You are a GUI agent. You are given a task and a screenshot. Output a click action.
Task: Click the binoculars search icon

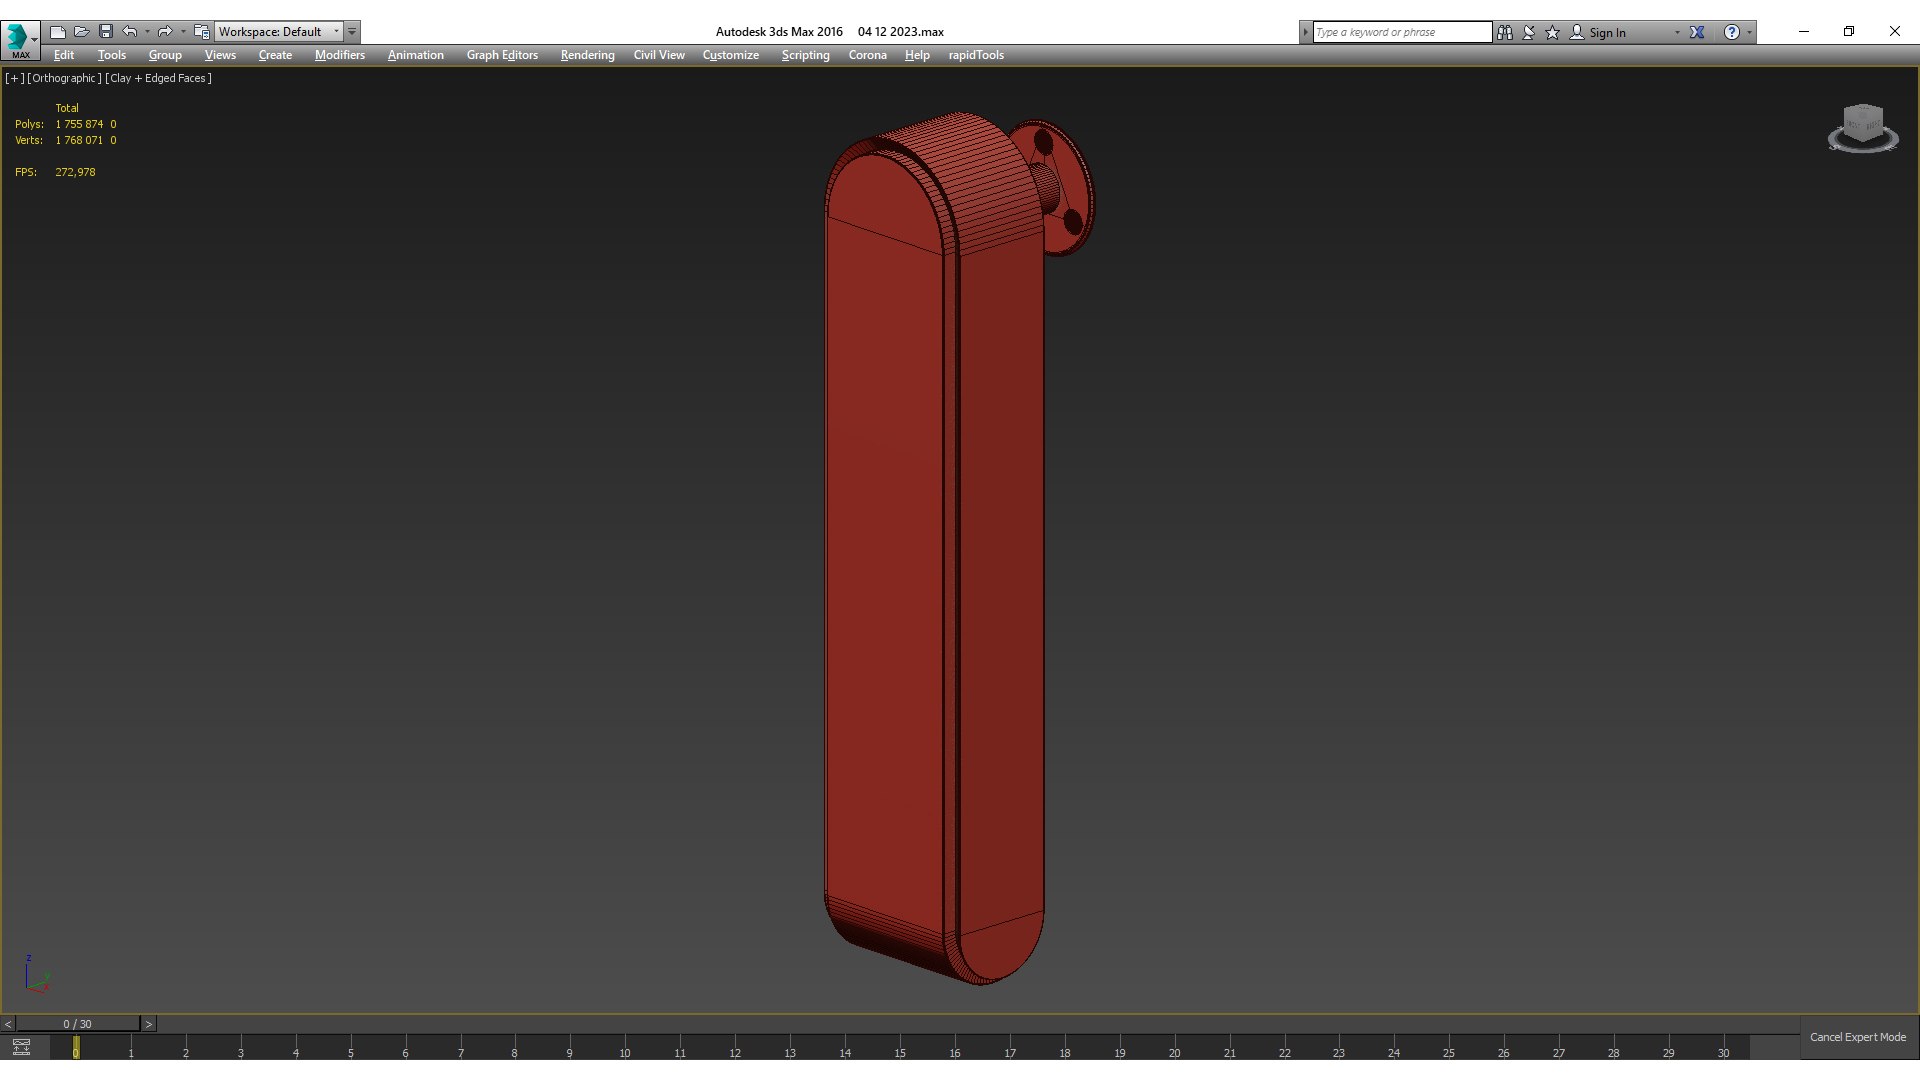pyautogui.click(x=1505, y=32)
